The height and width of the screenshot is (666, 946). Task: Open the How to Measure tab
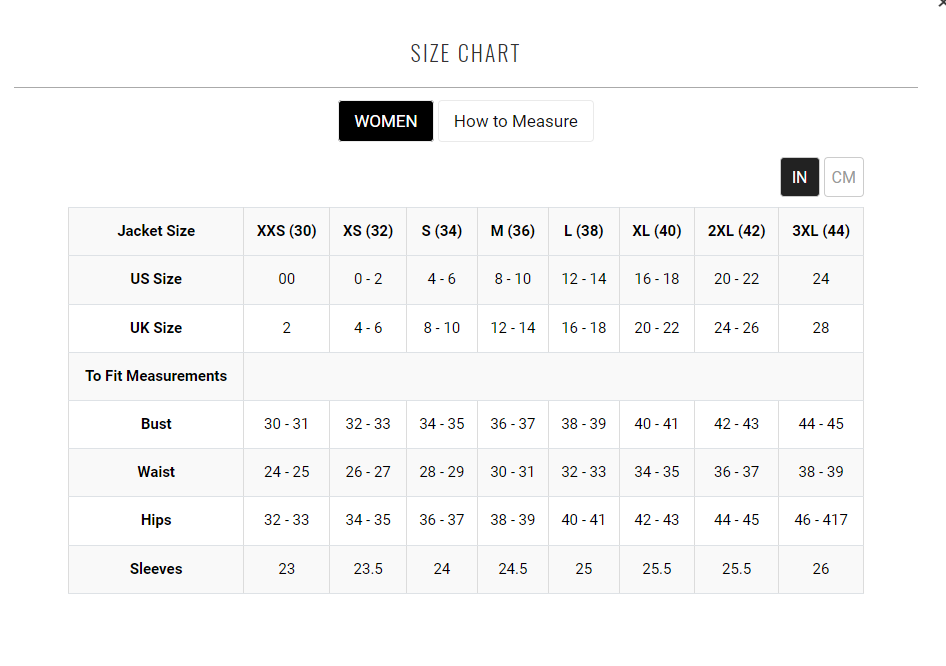[x=515, y=121]
